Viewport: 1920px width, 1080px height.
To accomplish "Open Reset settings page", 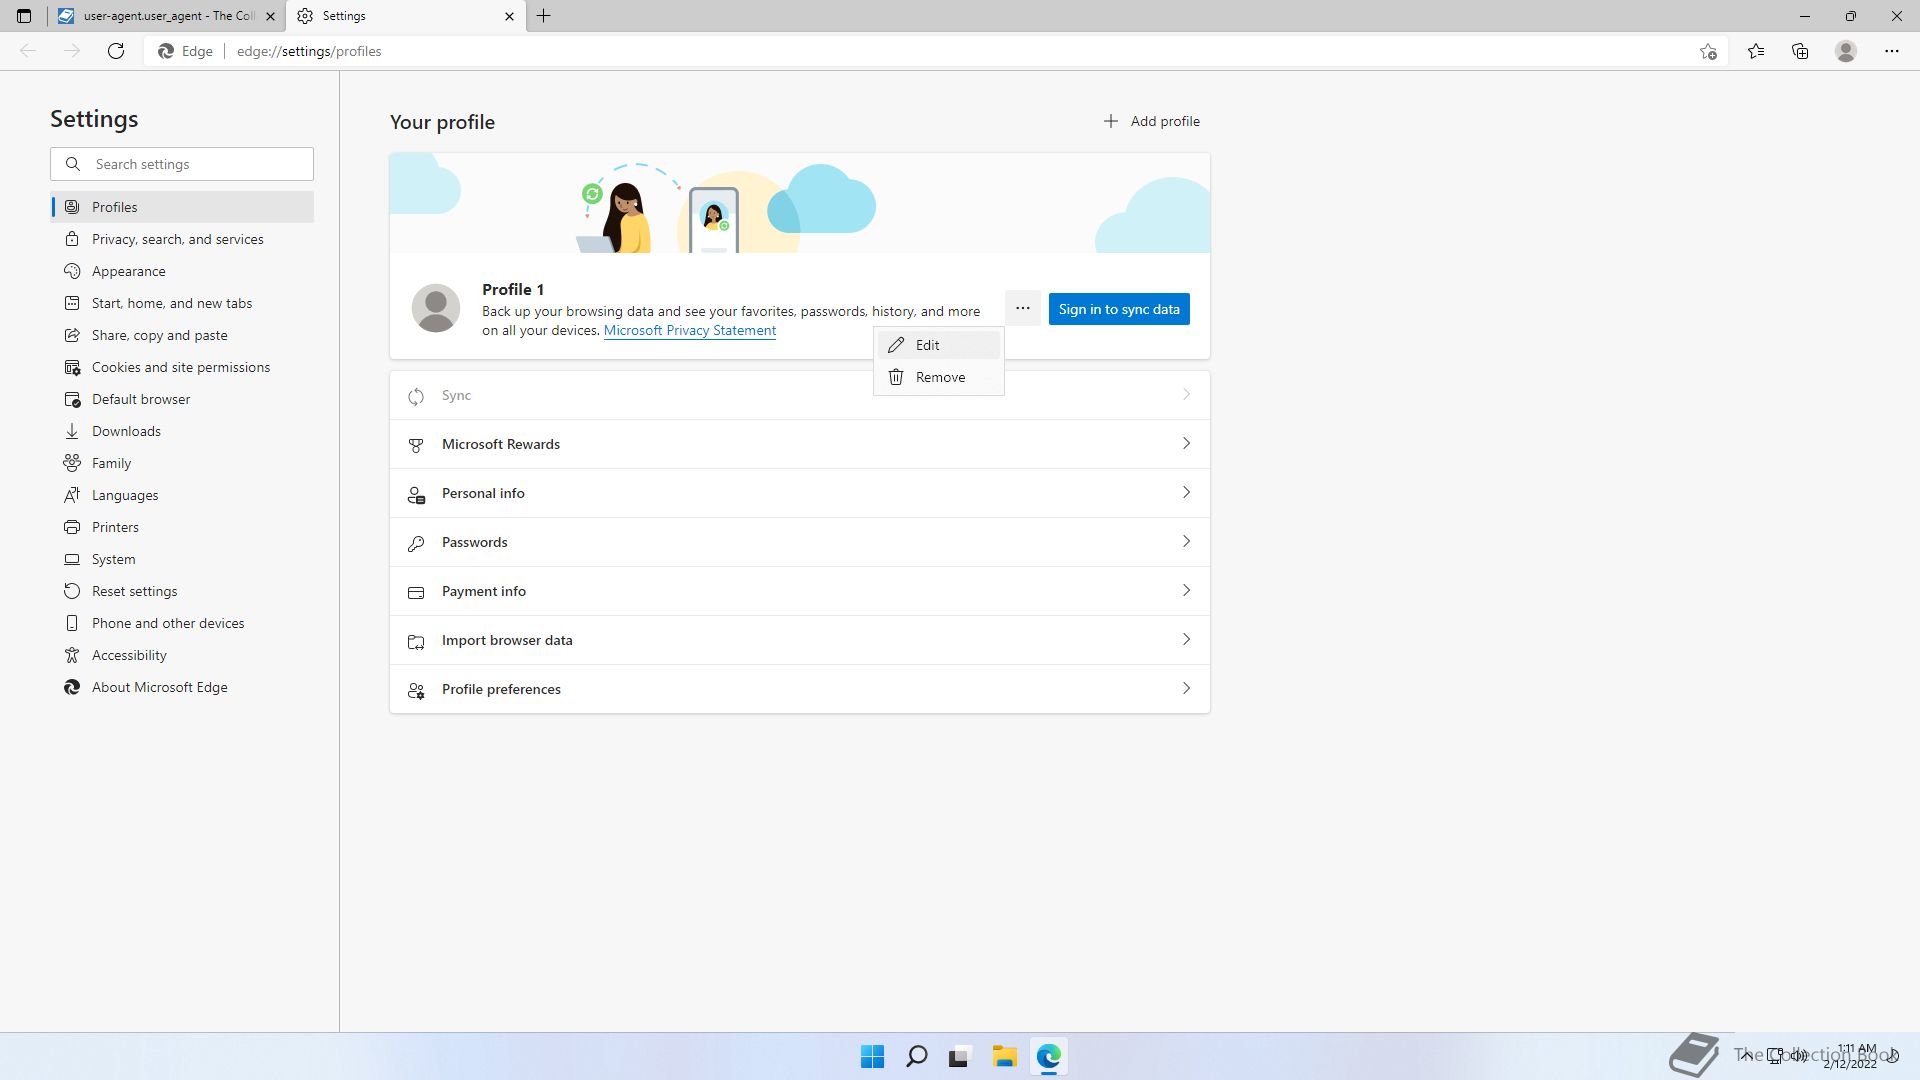I will pos(182,591).
